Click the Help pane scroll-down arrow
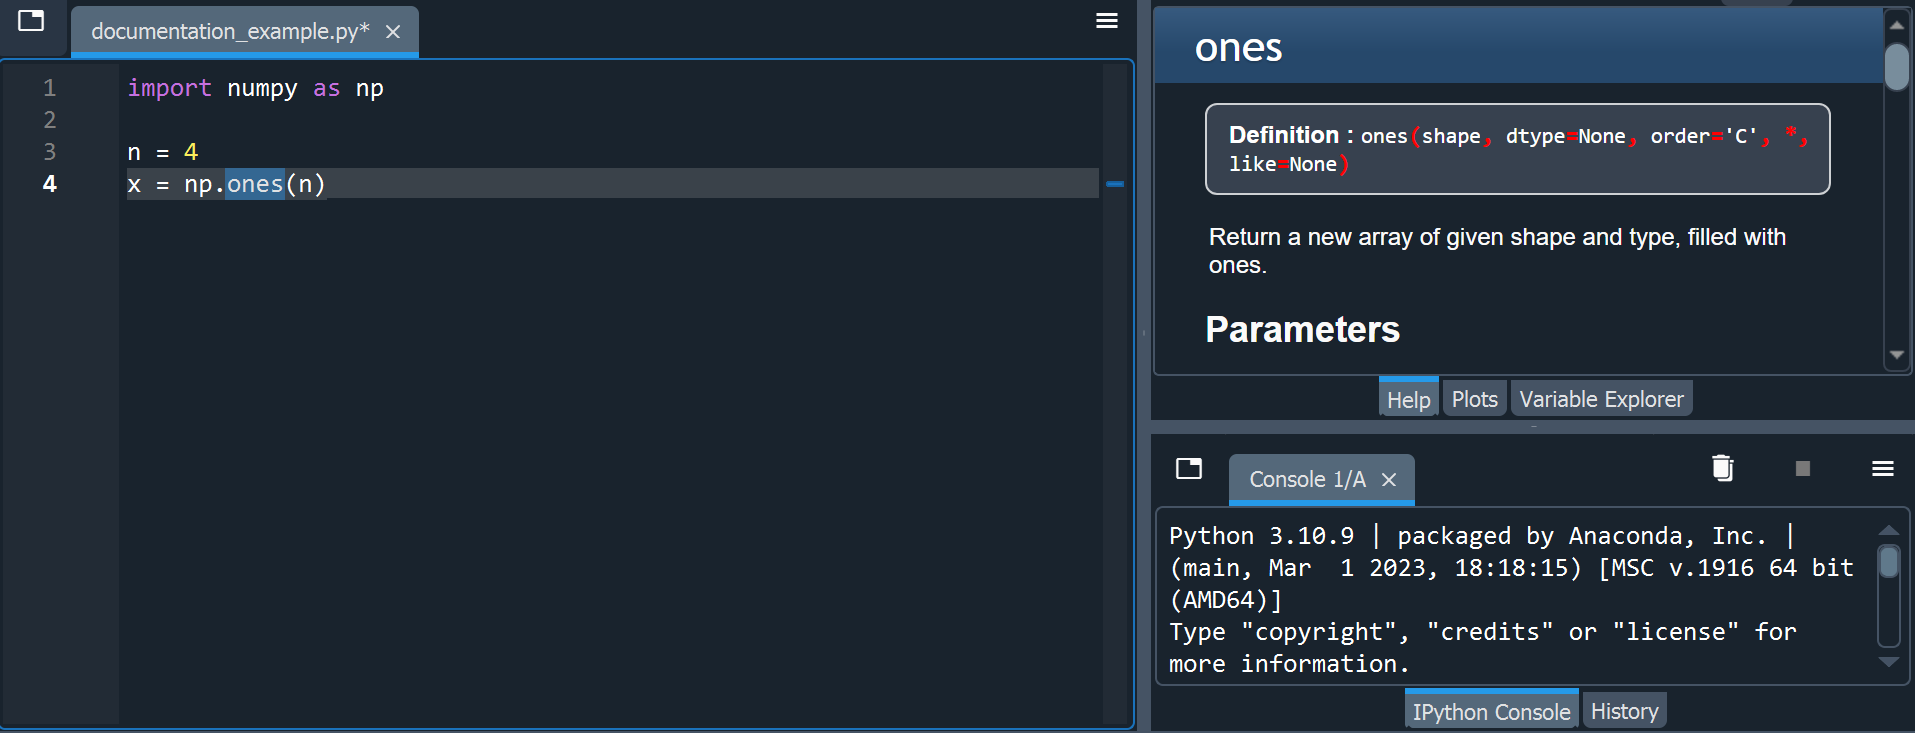Image resolution: width=1915 pixels, height=733 pixels. click(x=1897, y=356)
